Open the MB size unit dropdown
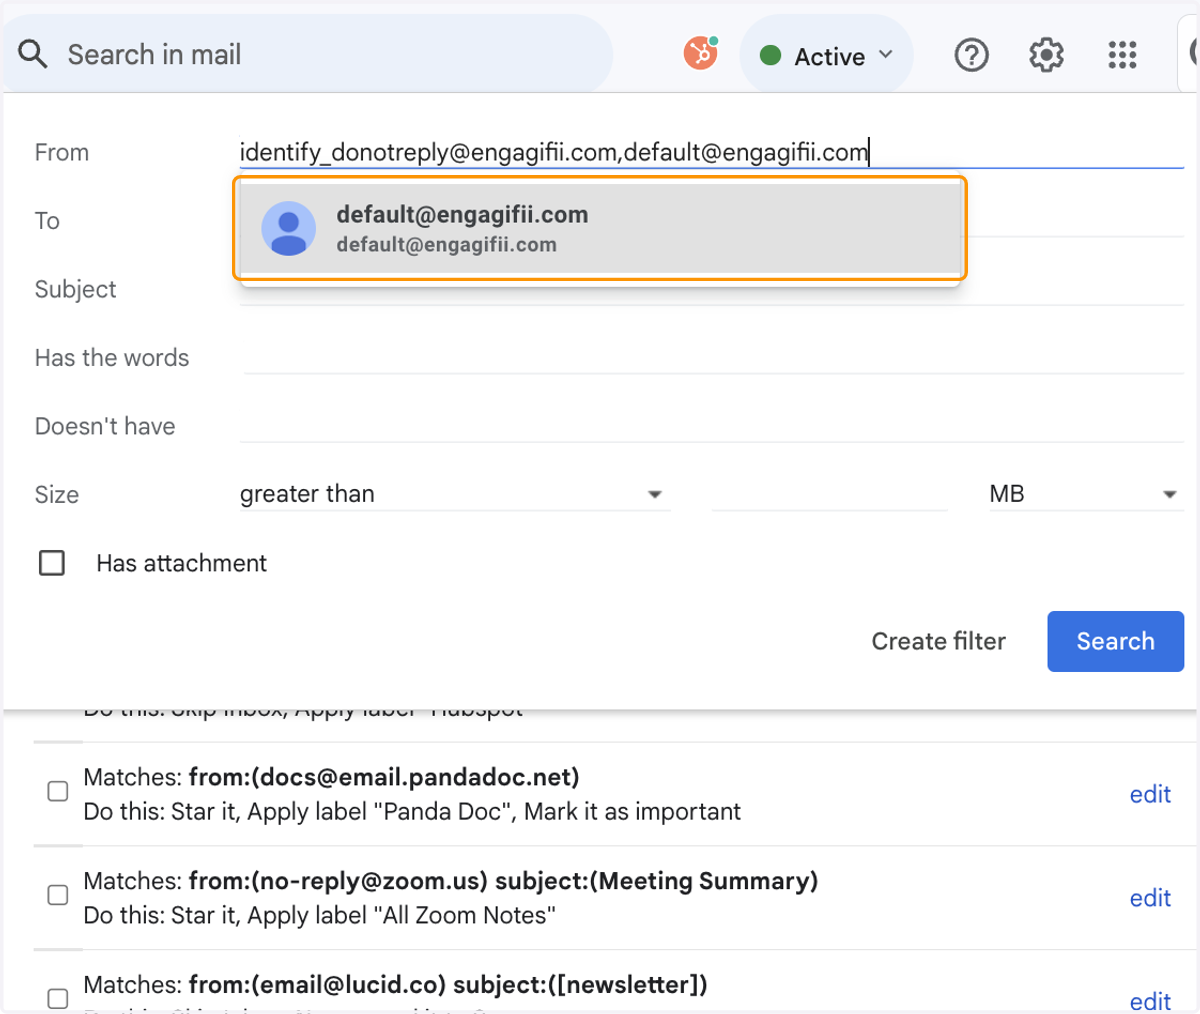Screen dimensions: 1200x1014 [1086, 494]
